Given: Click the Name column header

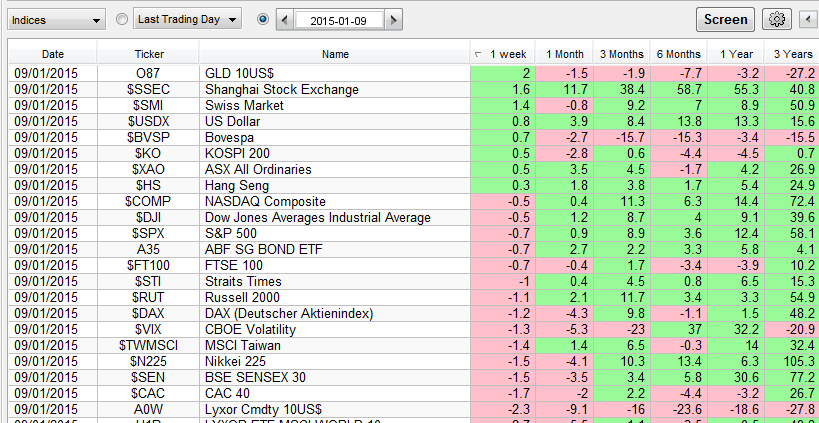Looking at the screenshot, I should click(x=335, y=54).
